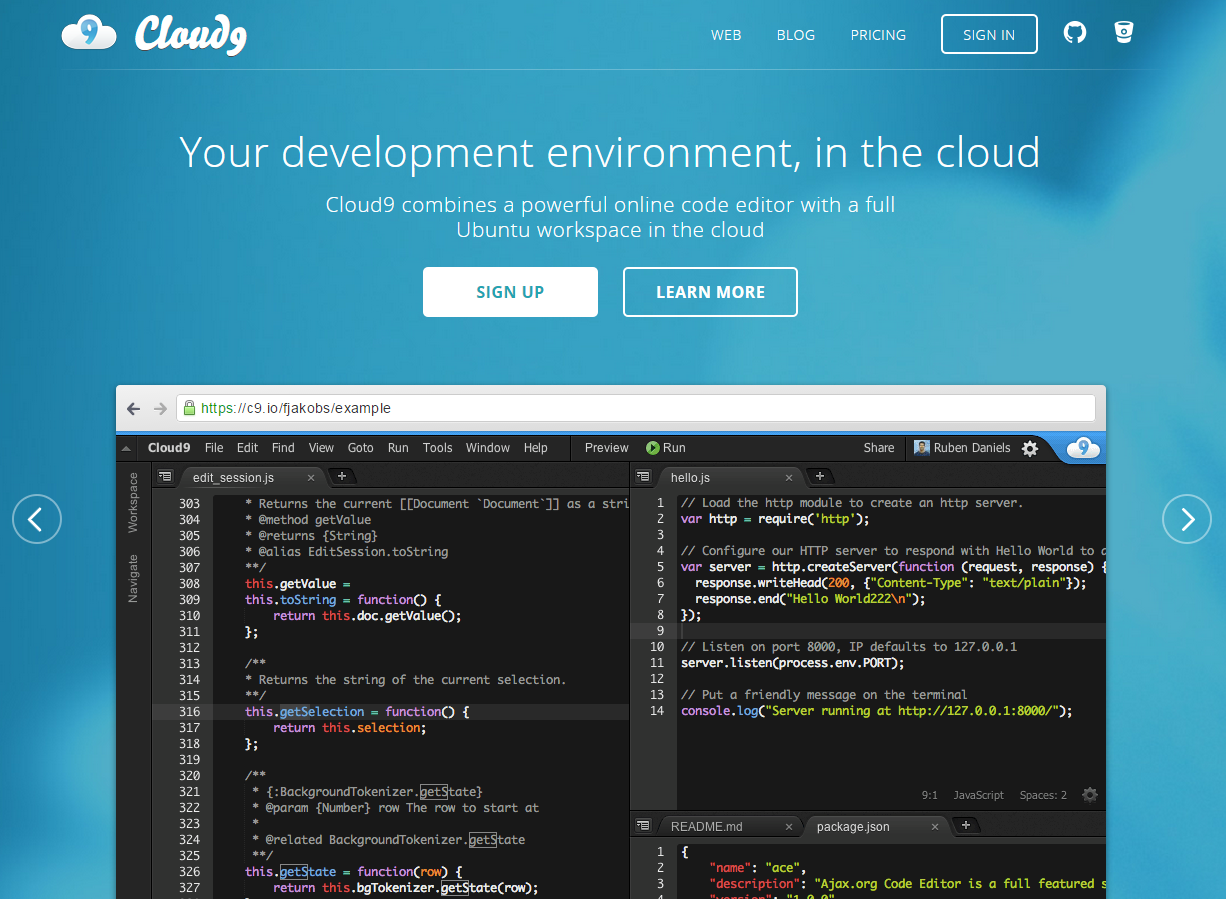Click Ruben Daniels user avatar
The image size is (1226, 899).
[x=922, y=448]
